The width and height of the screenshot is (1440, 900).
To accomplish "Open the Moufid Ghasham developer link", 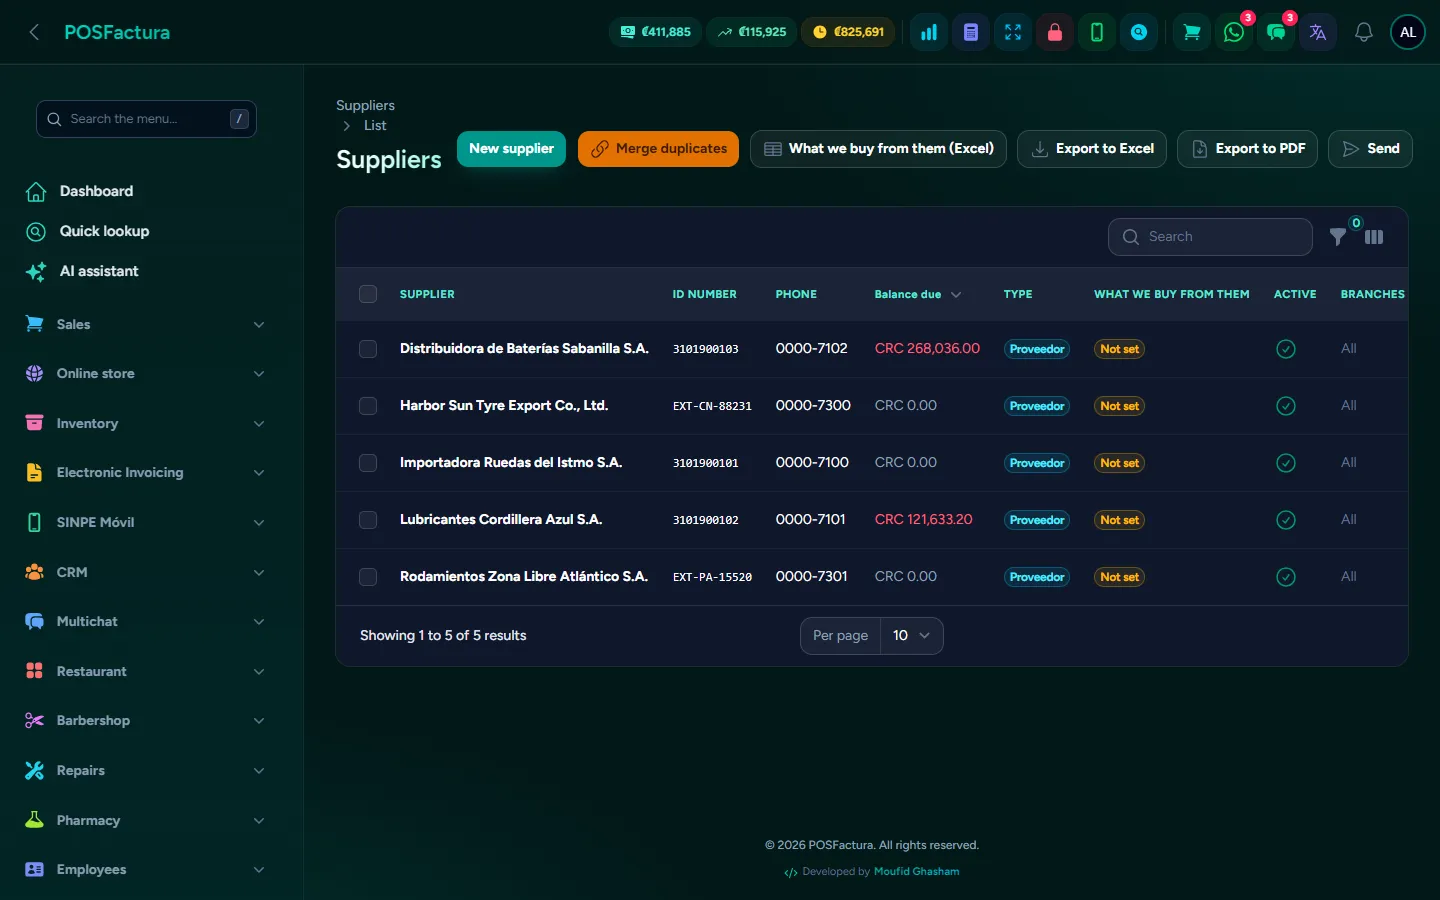I will pyautogui.click(x=917, y=872).
